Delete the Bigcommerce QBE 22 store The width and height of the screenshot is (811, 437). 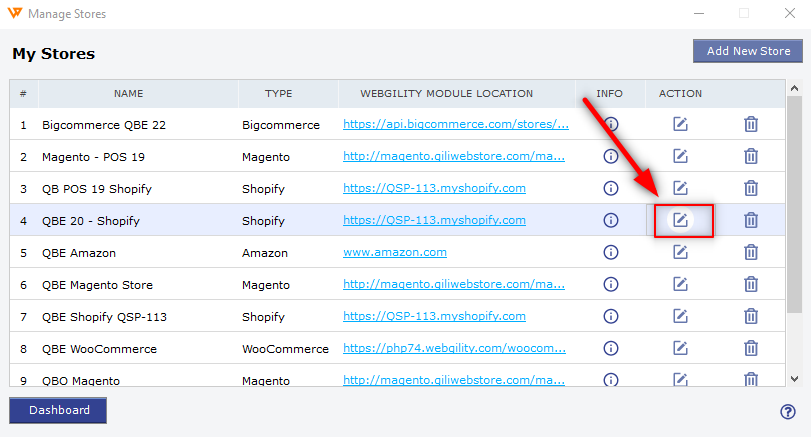(x=750, y=125)
